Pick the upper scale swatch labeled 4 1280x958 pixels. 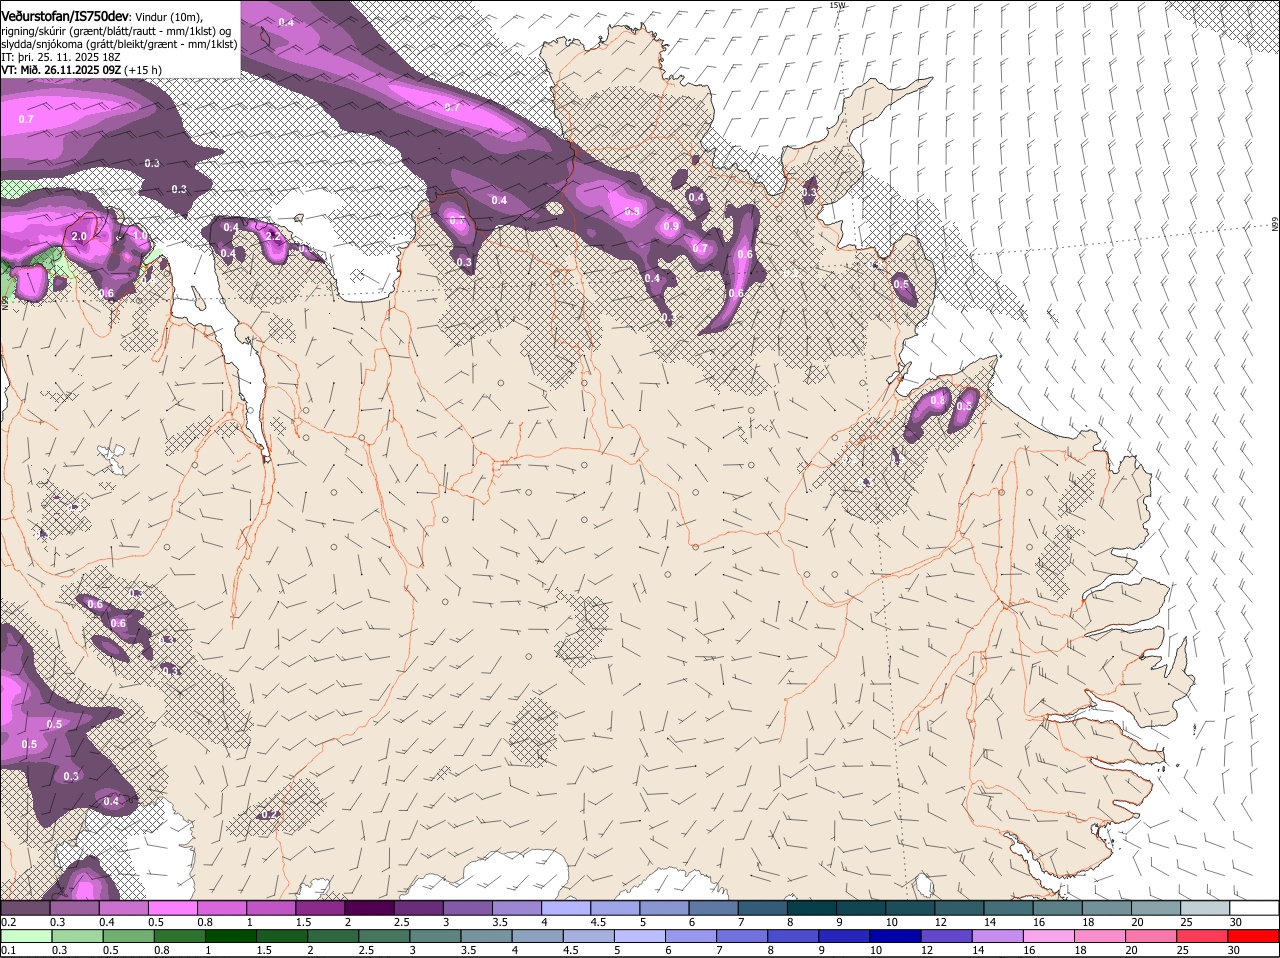566,908
